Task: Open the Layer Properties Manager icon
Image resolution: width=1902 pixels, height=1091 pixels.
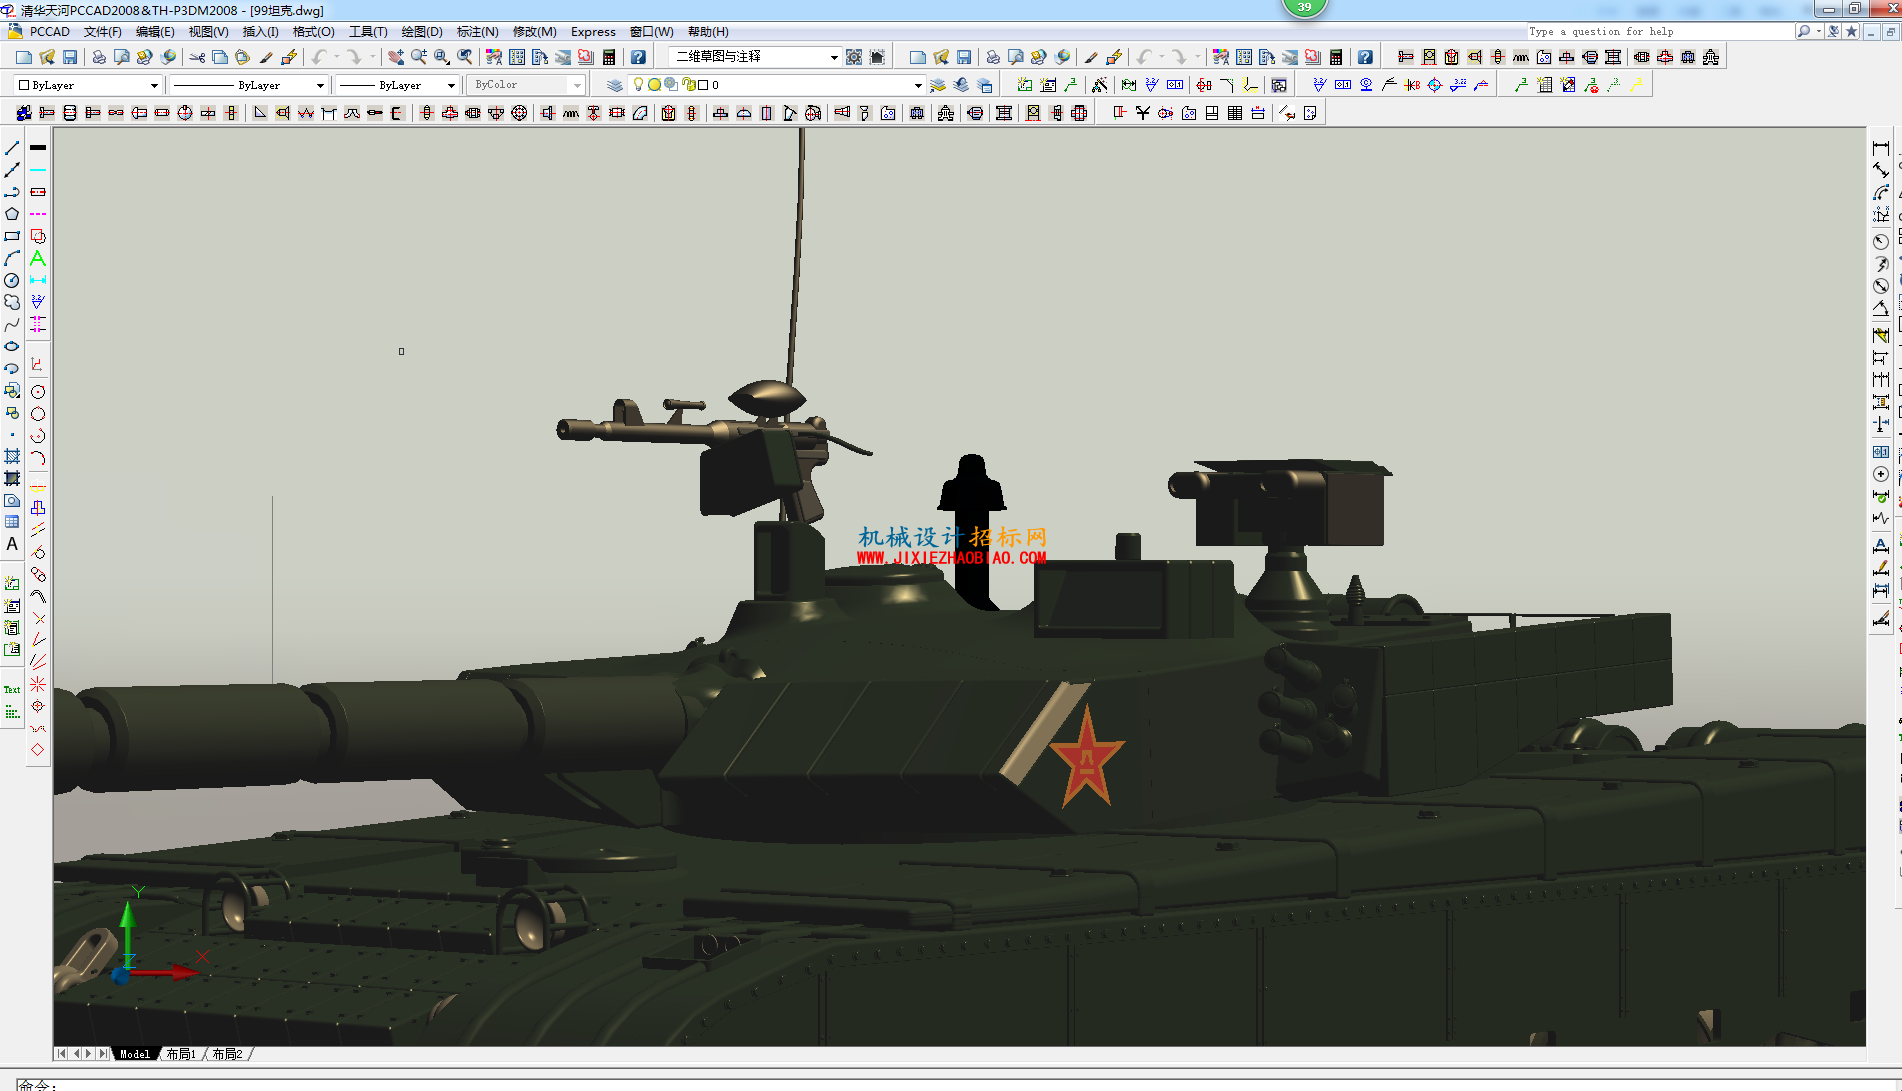Action: (614, 85)
